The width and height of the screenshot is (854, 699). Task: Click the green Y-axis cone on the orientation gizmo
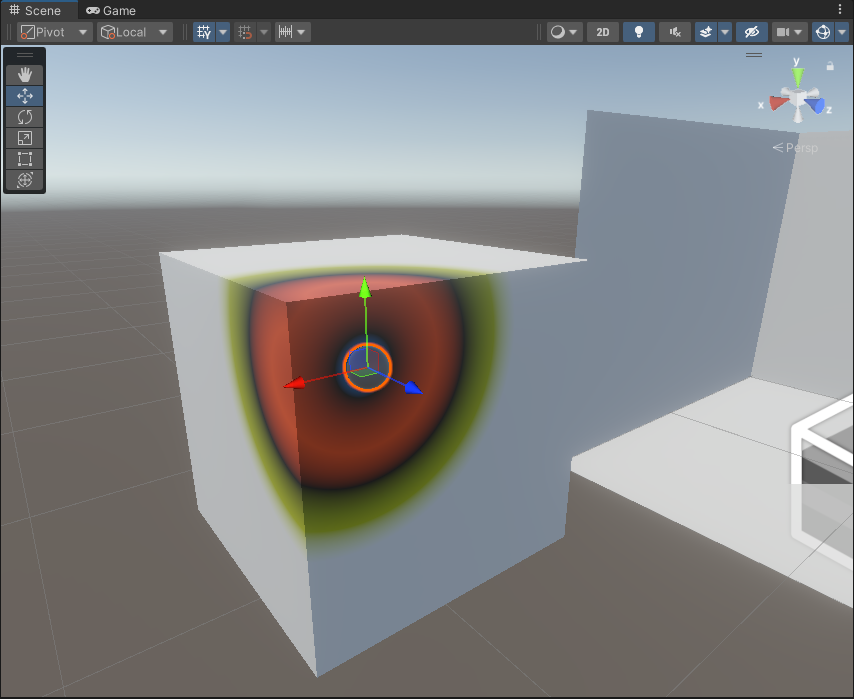797,76
